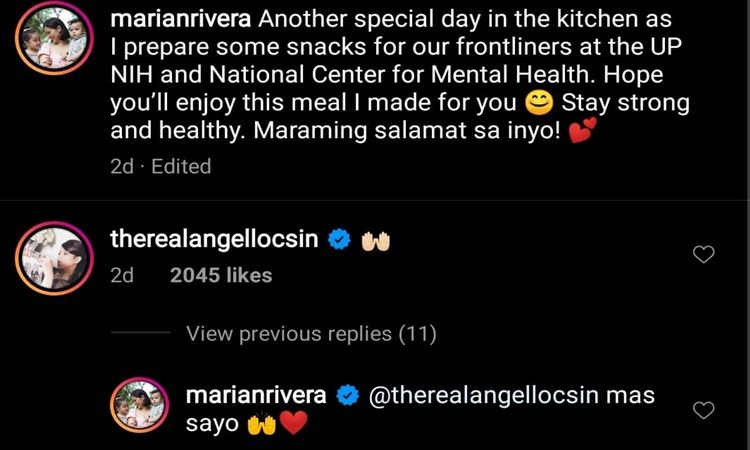
Task: Tap the yellow raised hands emoji in the reply
Action: [261, 424]
